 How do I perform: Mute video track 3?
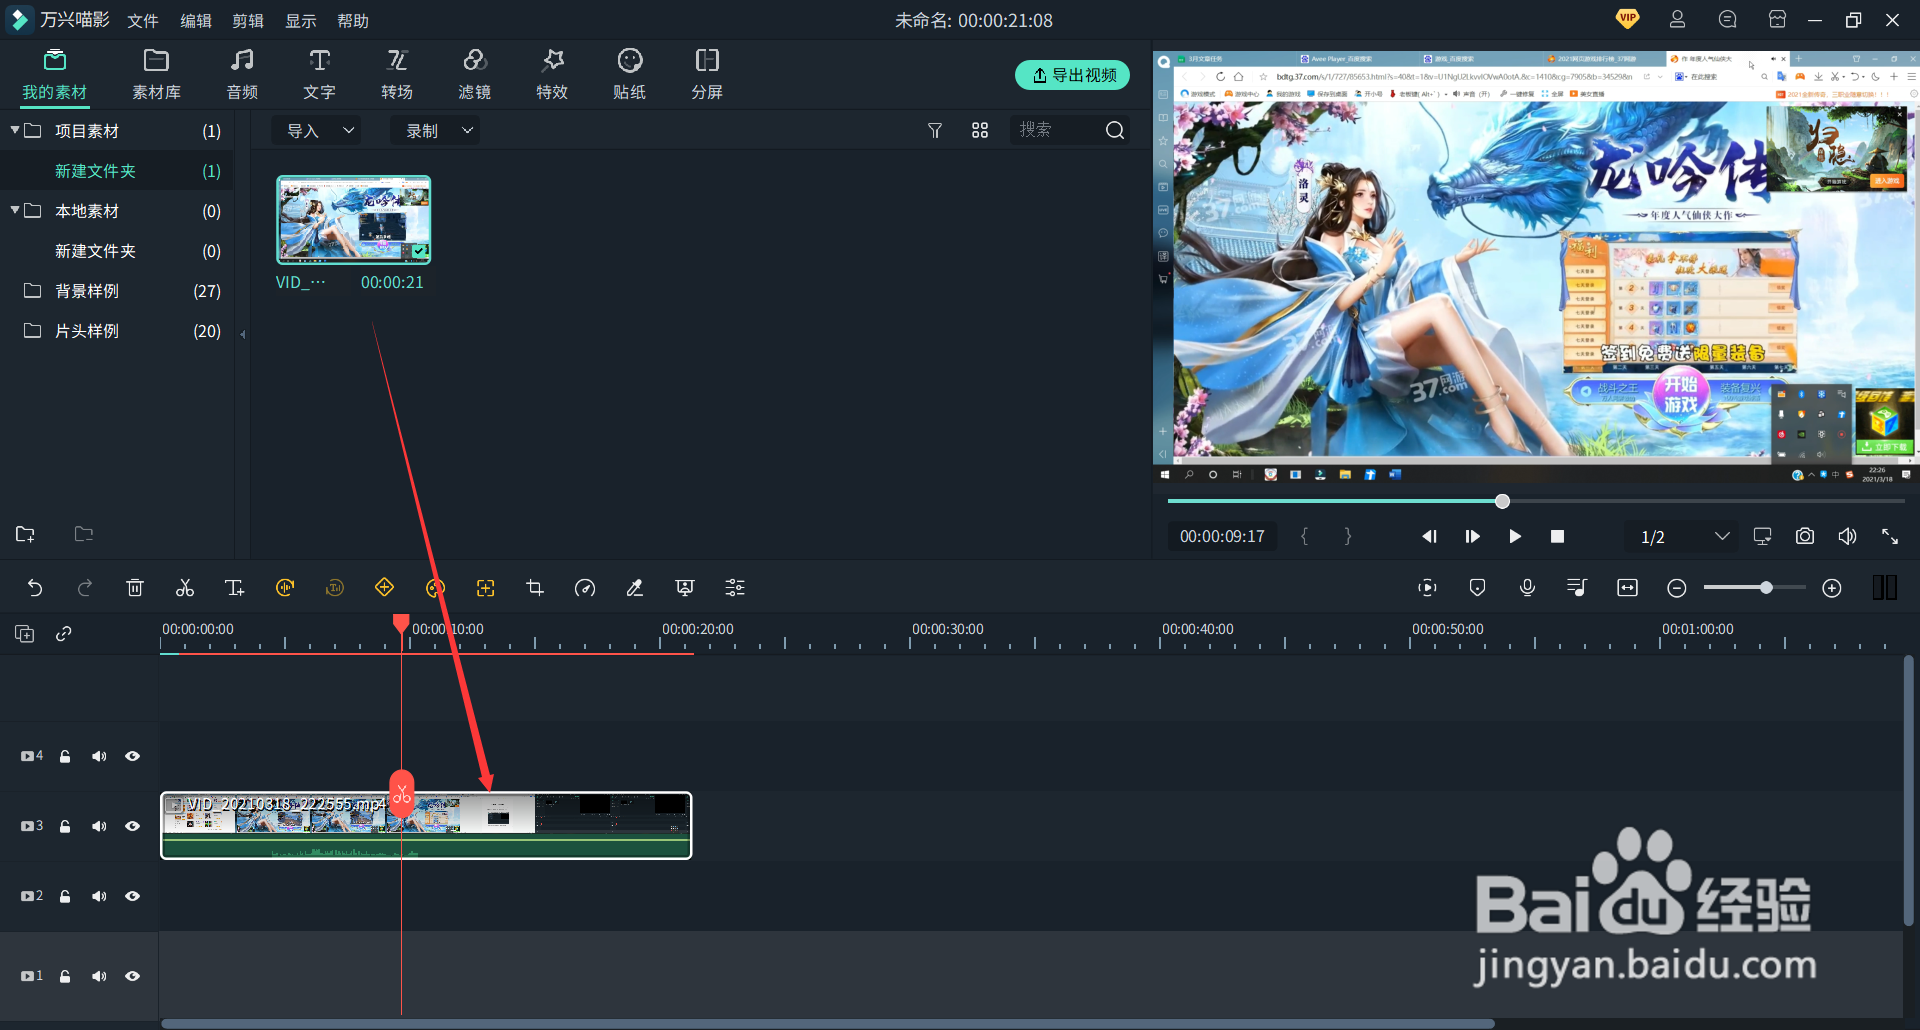pos(99,826)
